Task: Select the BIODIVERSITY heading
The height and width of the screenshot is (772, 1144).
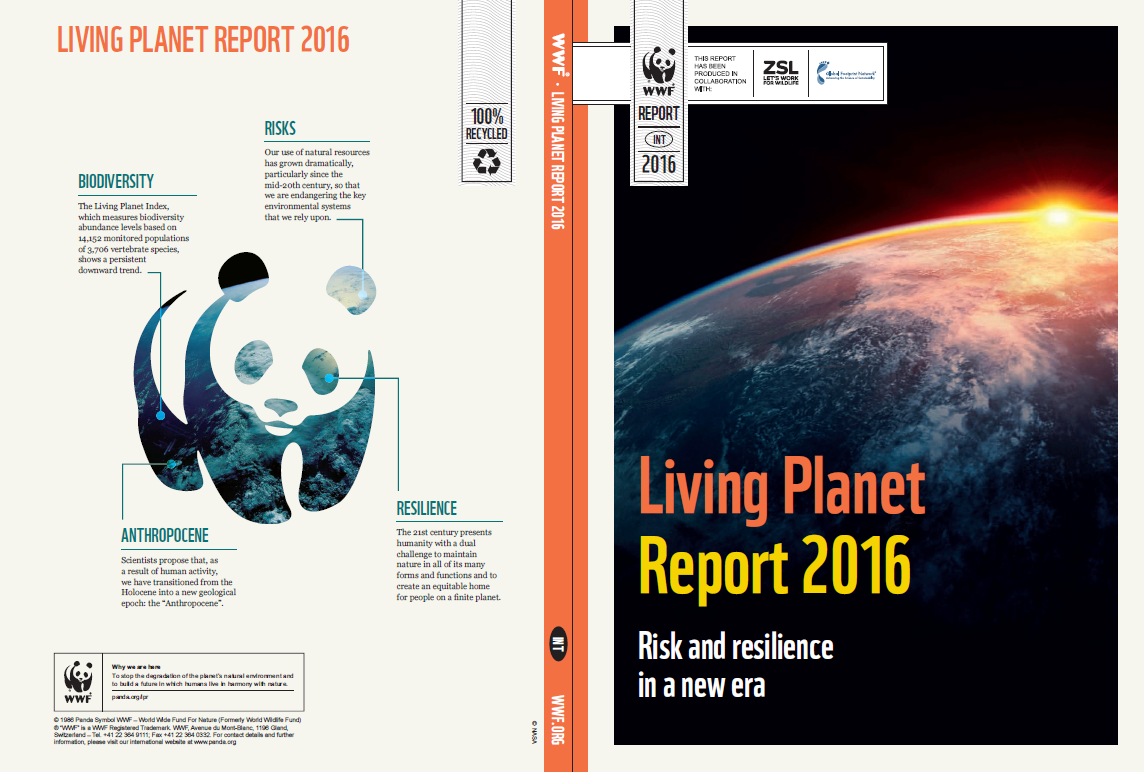Action: tap(116, 182)
